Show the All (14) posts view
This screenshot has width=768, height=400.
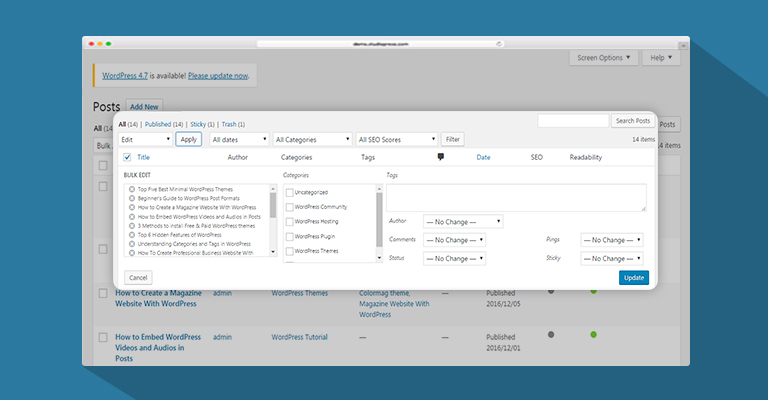pos(128,124)
